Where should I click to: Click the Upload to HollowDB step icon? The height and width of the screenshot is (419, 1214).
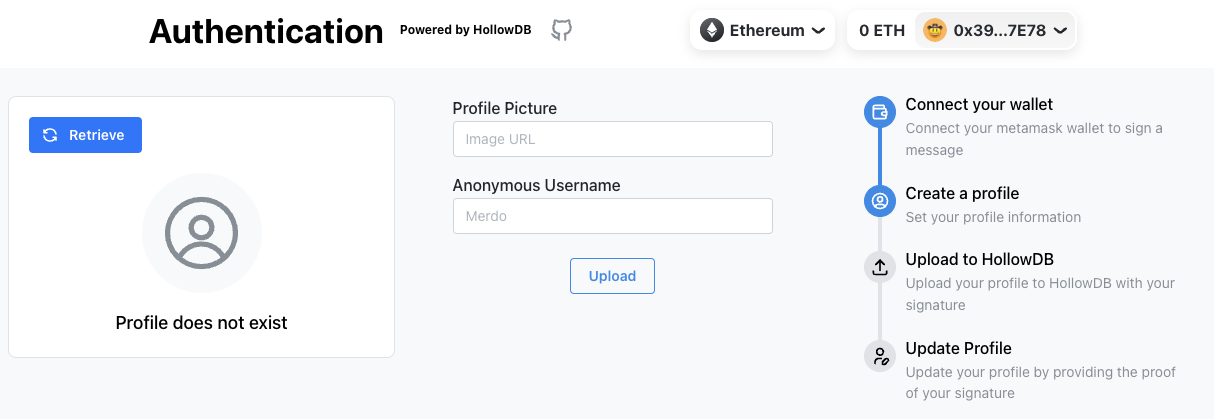click(880, 267)
